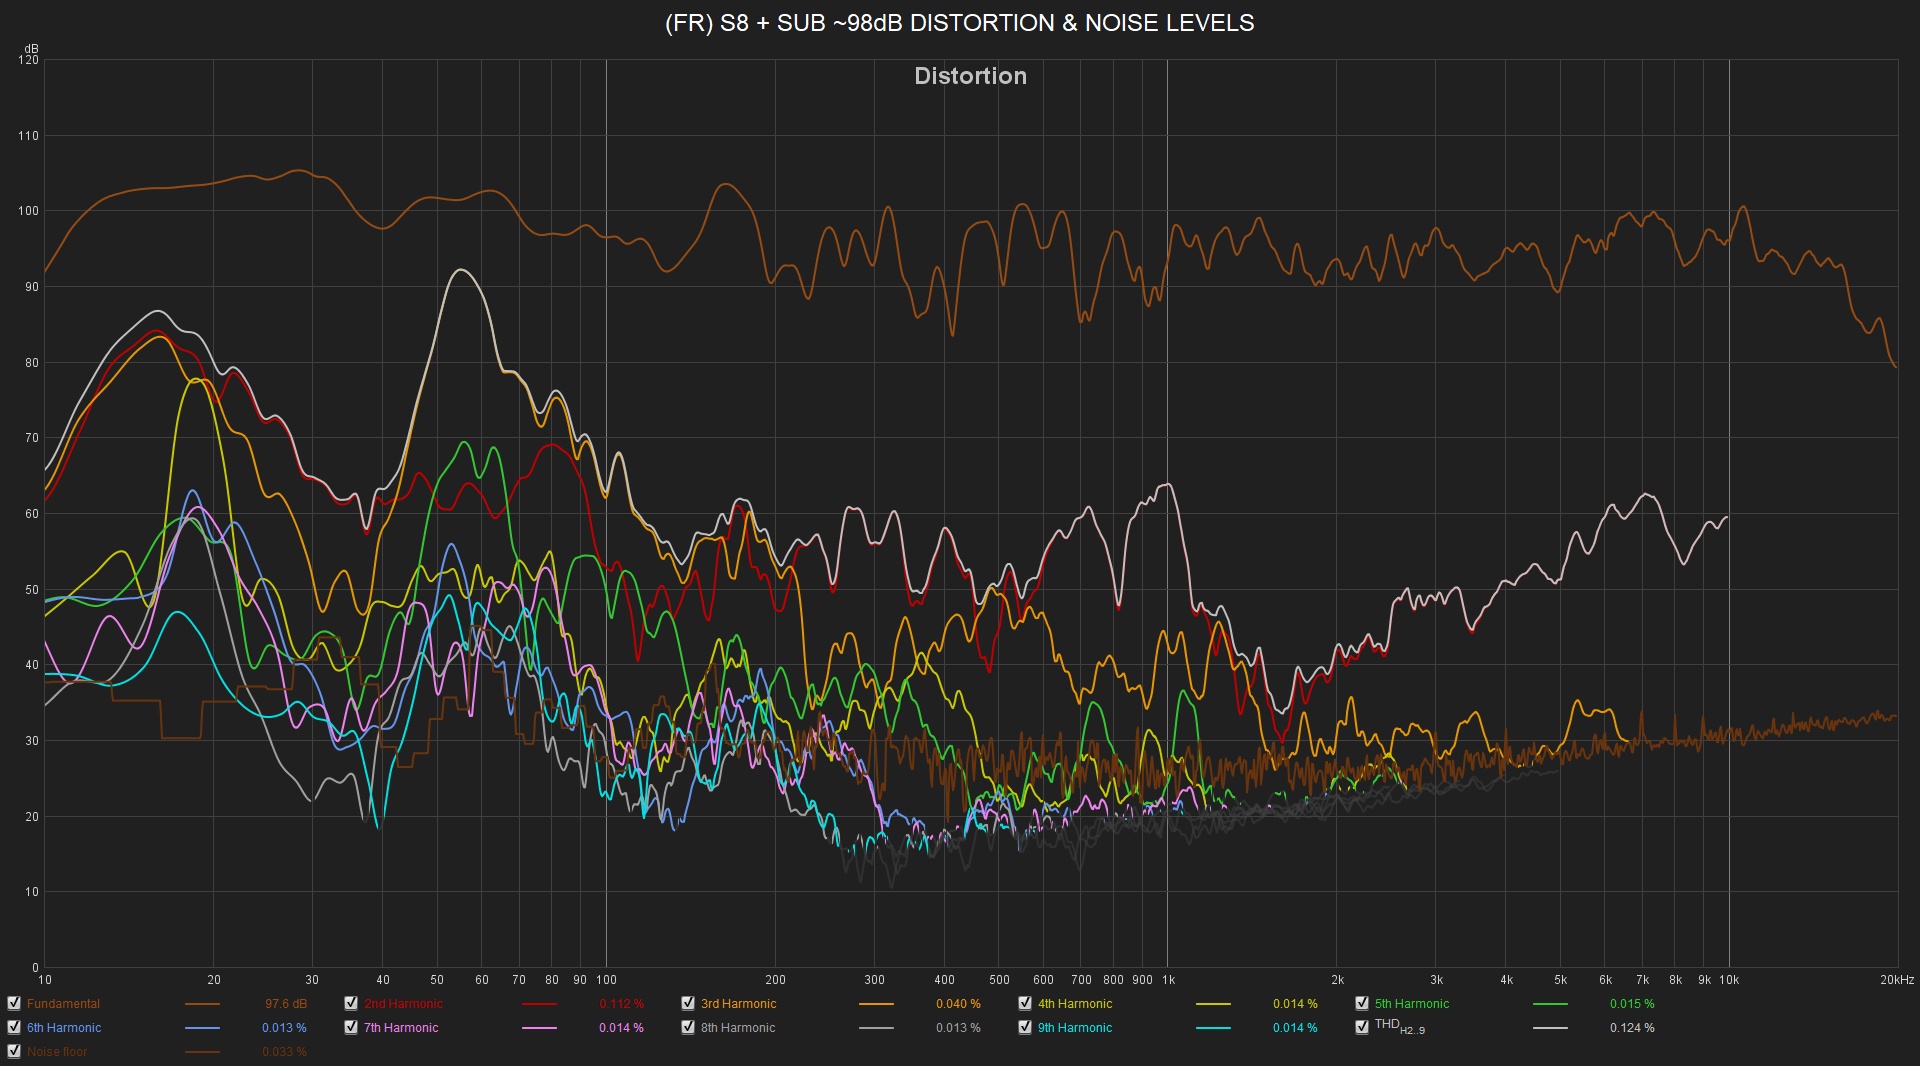Click the 97.6 dB Fundamental value
Screen dimensions: 1920x1066
286,1004
